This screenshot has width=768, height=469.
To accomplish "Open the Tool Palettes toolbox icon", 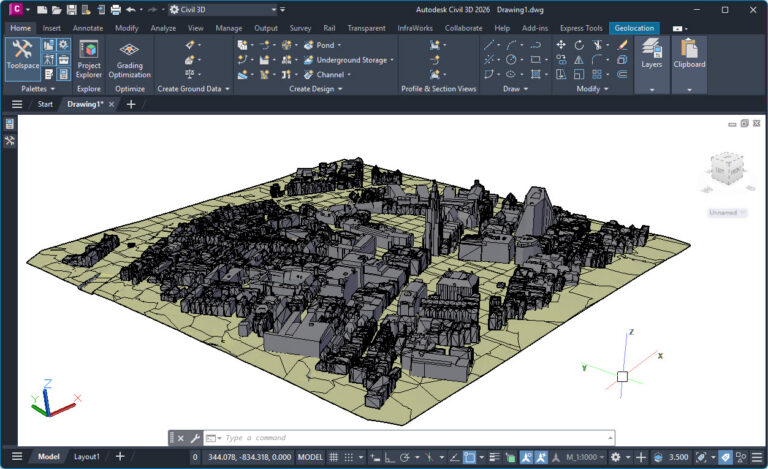I will tap(63, 60).
